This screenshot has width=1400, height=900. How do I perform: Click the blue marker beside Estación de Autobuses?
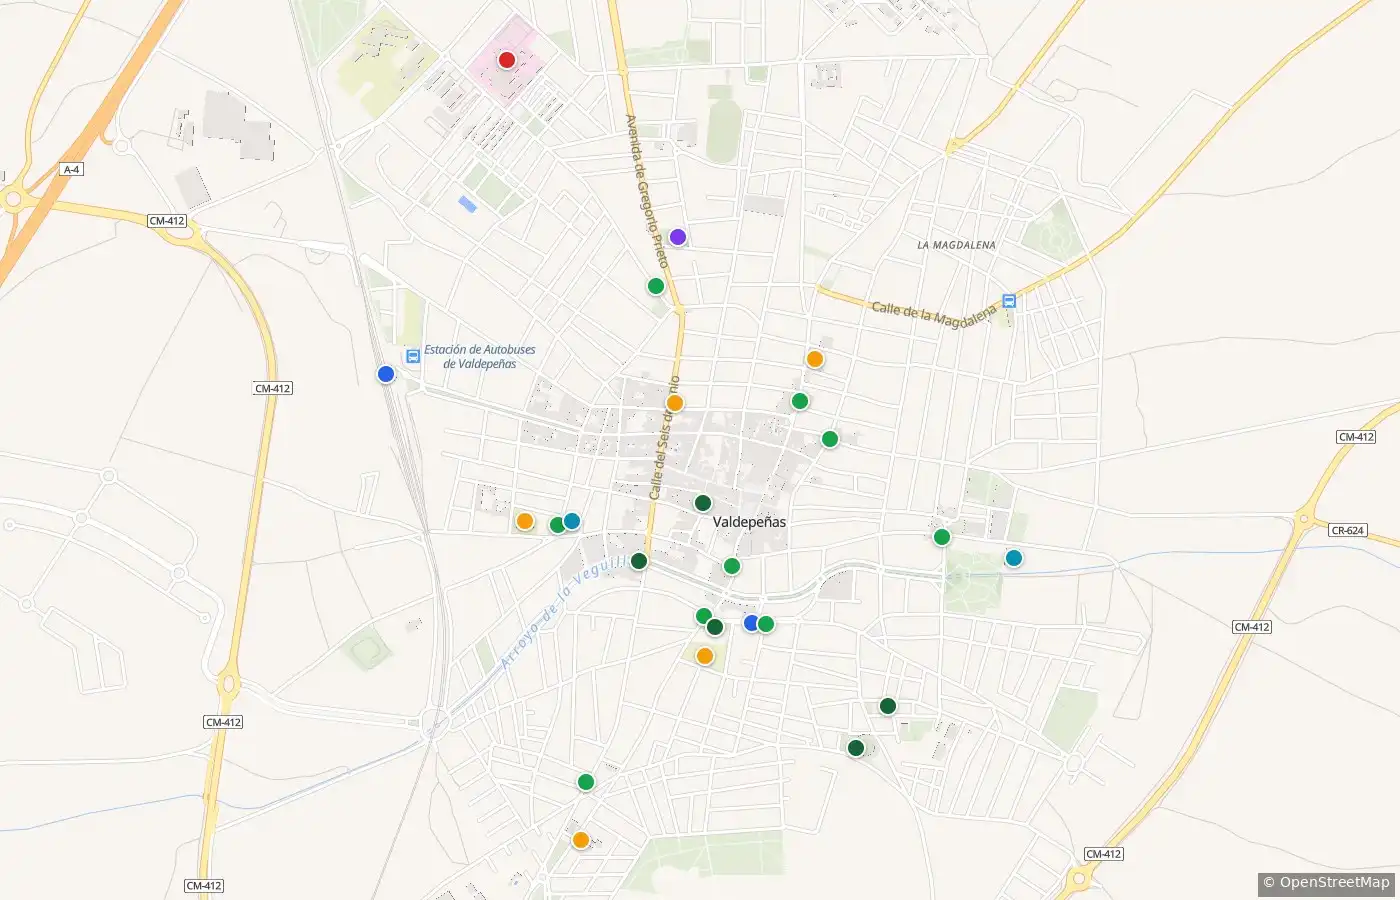tap(386, 374)
